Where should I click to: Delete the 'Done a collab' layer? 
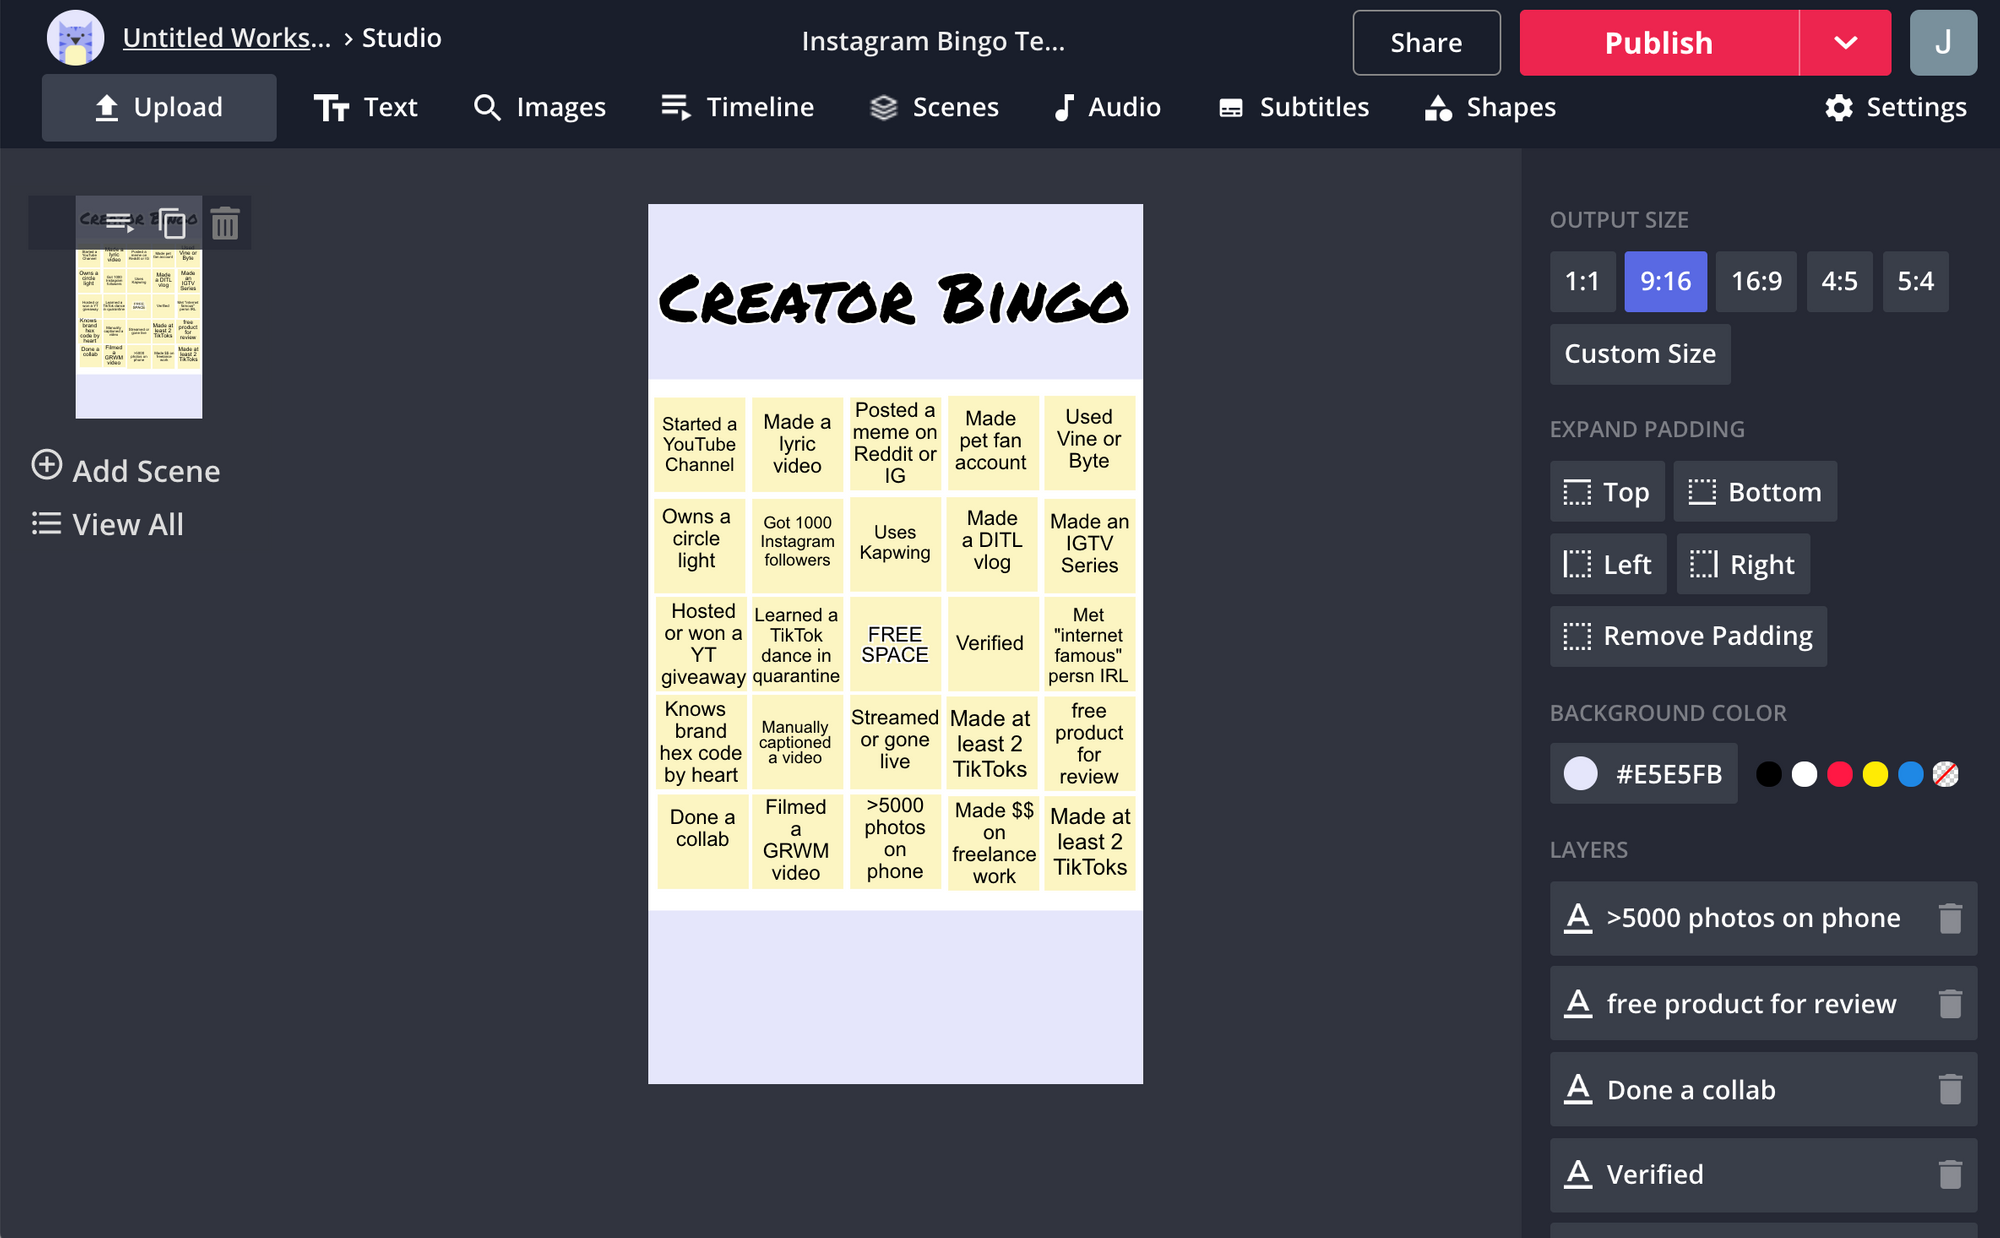tap(1949, 1089)
